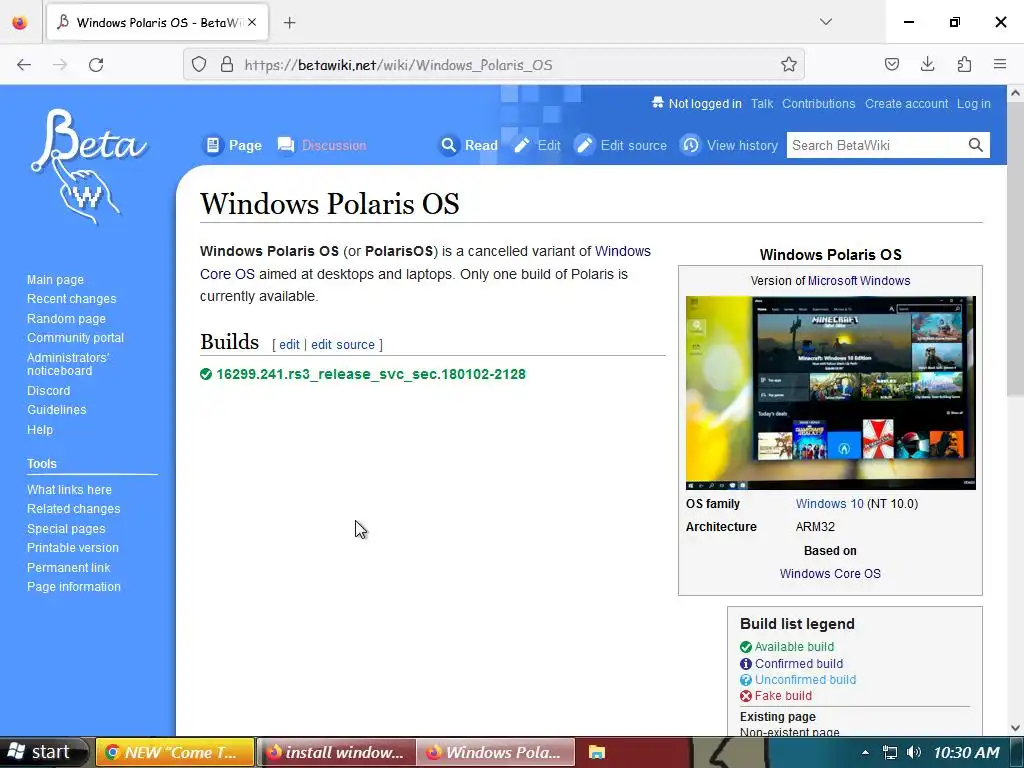The width and height of the screenshot is (1024, 768).
Task: Click the search magnifier in BetaWiki search box
Action: point(975,145)
